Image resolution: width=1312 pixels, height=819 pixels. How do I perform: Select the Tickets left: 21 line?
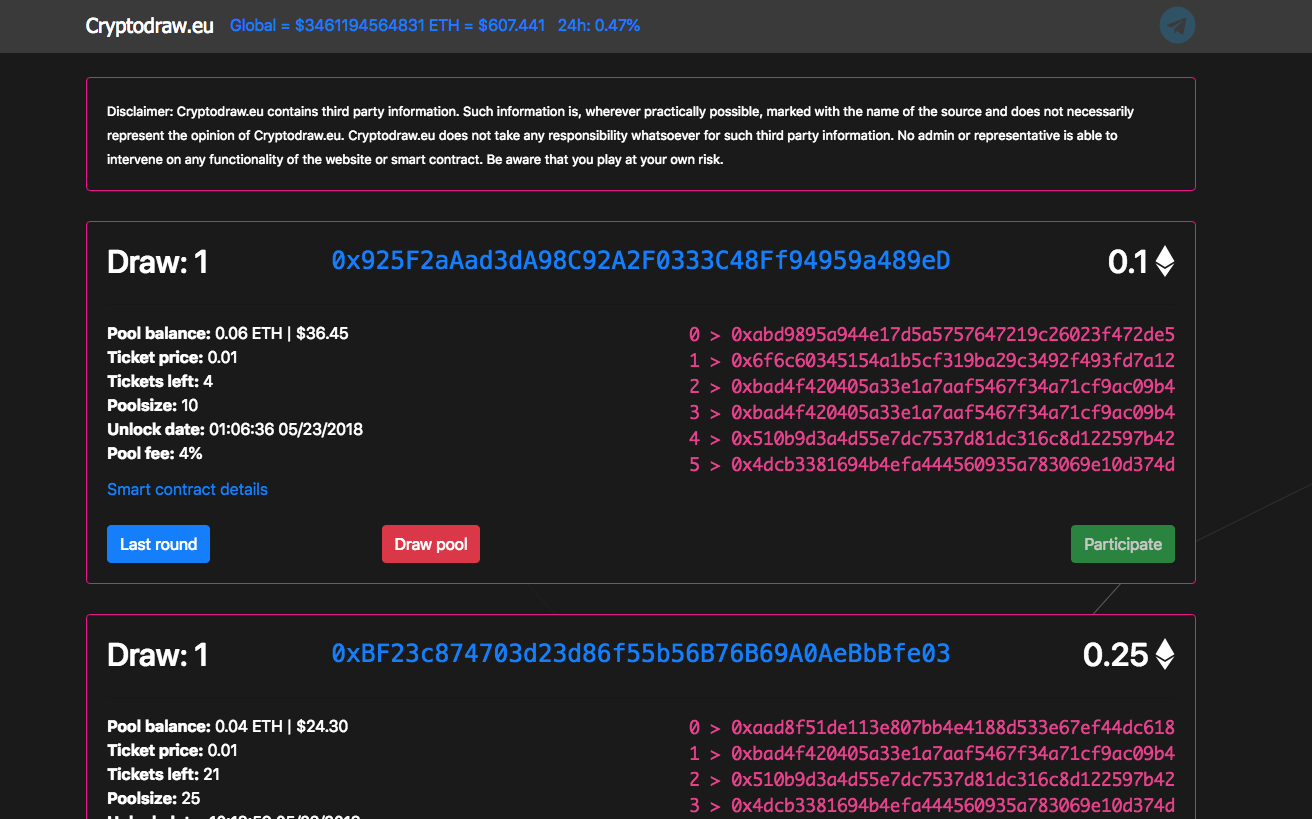(x=164, y=774)
